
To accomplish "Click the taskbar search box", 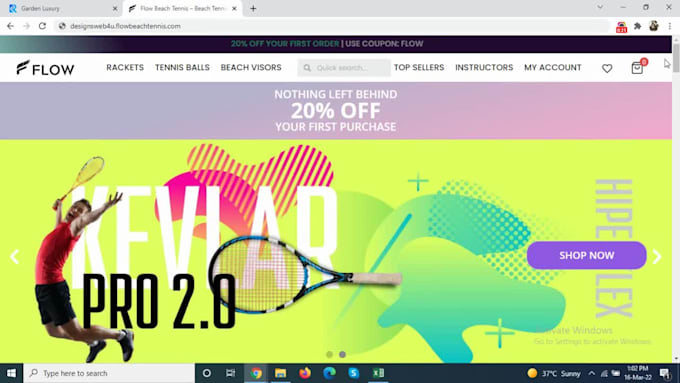I will coord(109,373).
